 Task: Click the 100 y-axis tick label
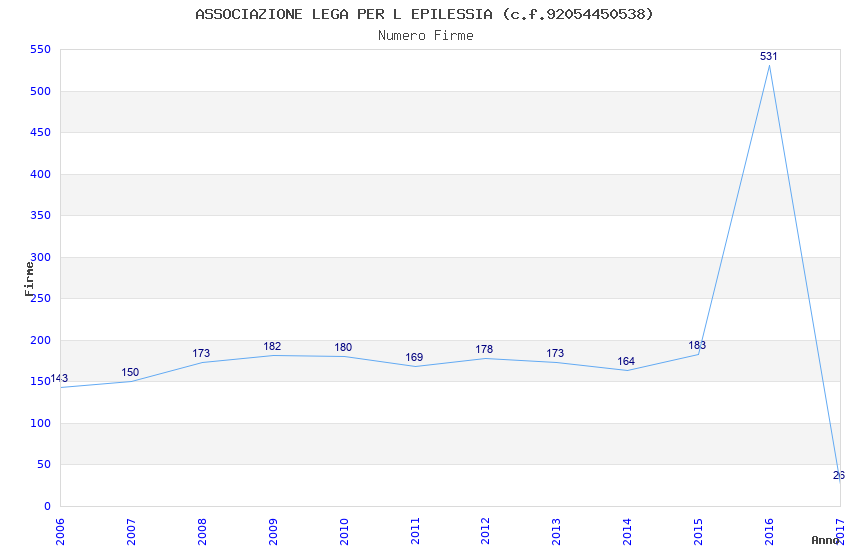point(40,423)
